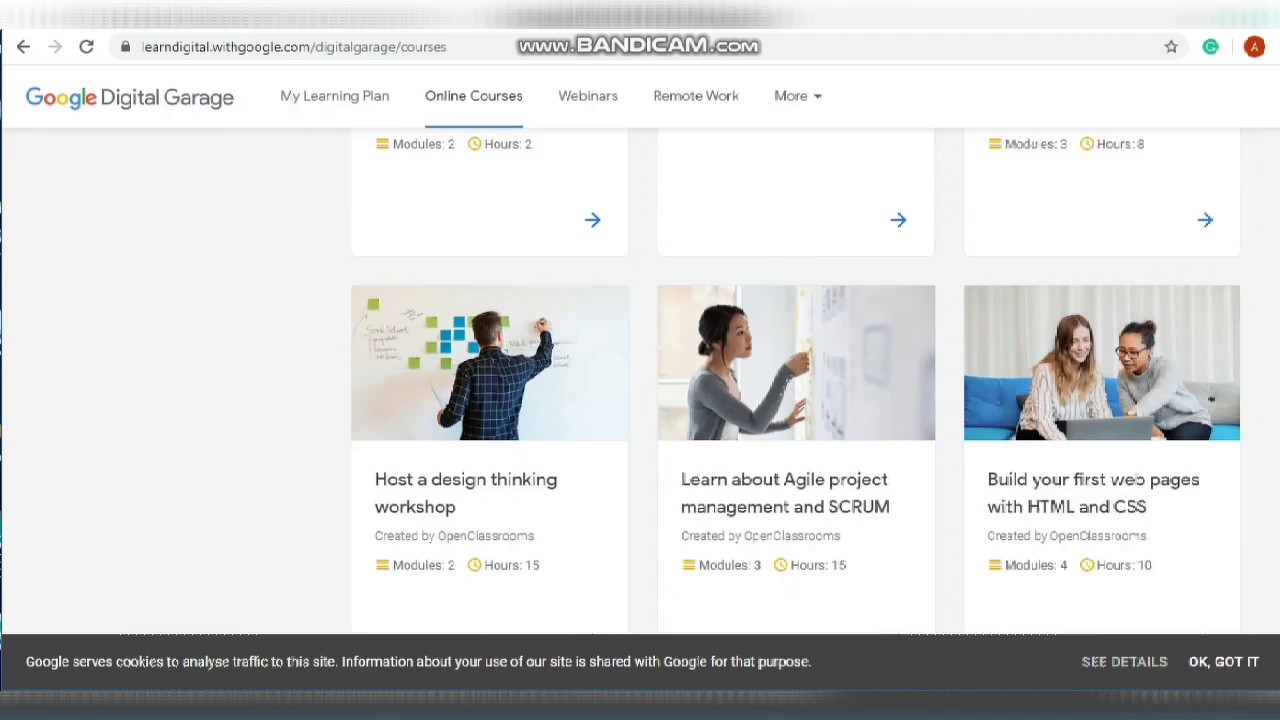Image resolution: width=1280 pixels, height=720 pixels.
Task: Click clock icon on HTML and CSS card
Action: [x=1087, y=565]
